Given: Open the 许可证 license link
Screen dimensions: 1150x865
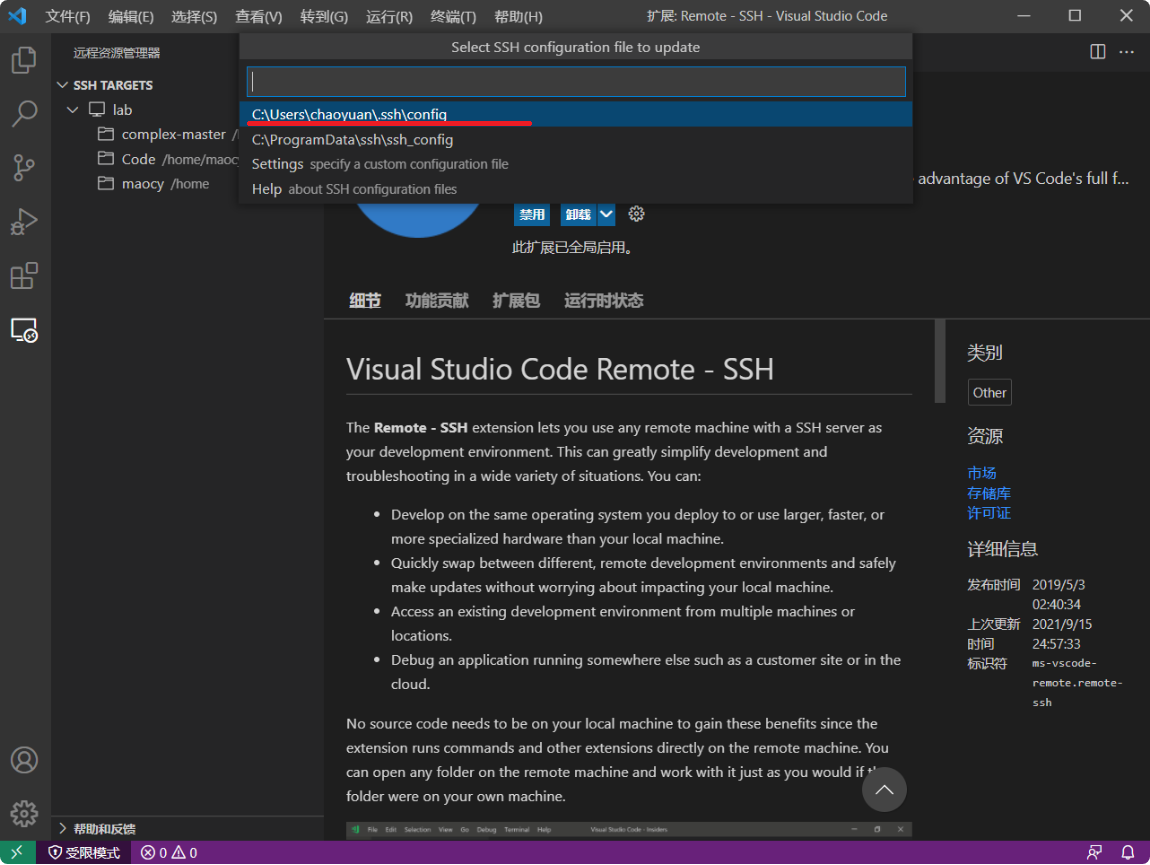Looking at the screenshot, I should [988, 513].
